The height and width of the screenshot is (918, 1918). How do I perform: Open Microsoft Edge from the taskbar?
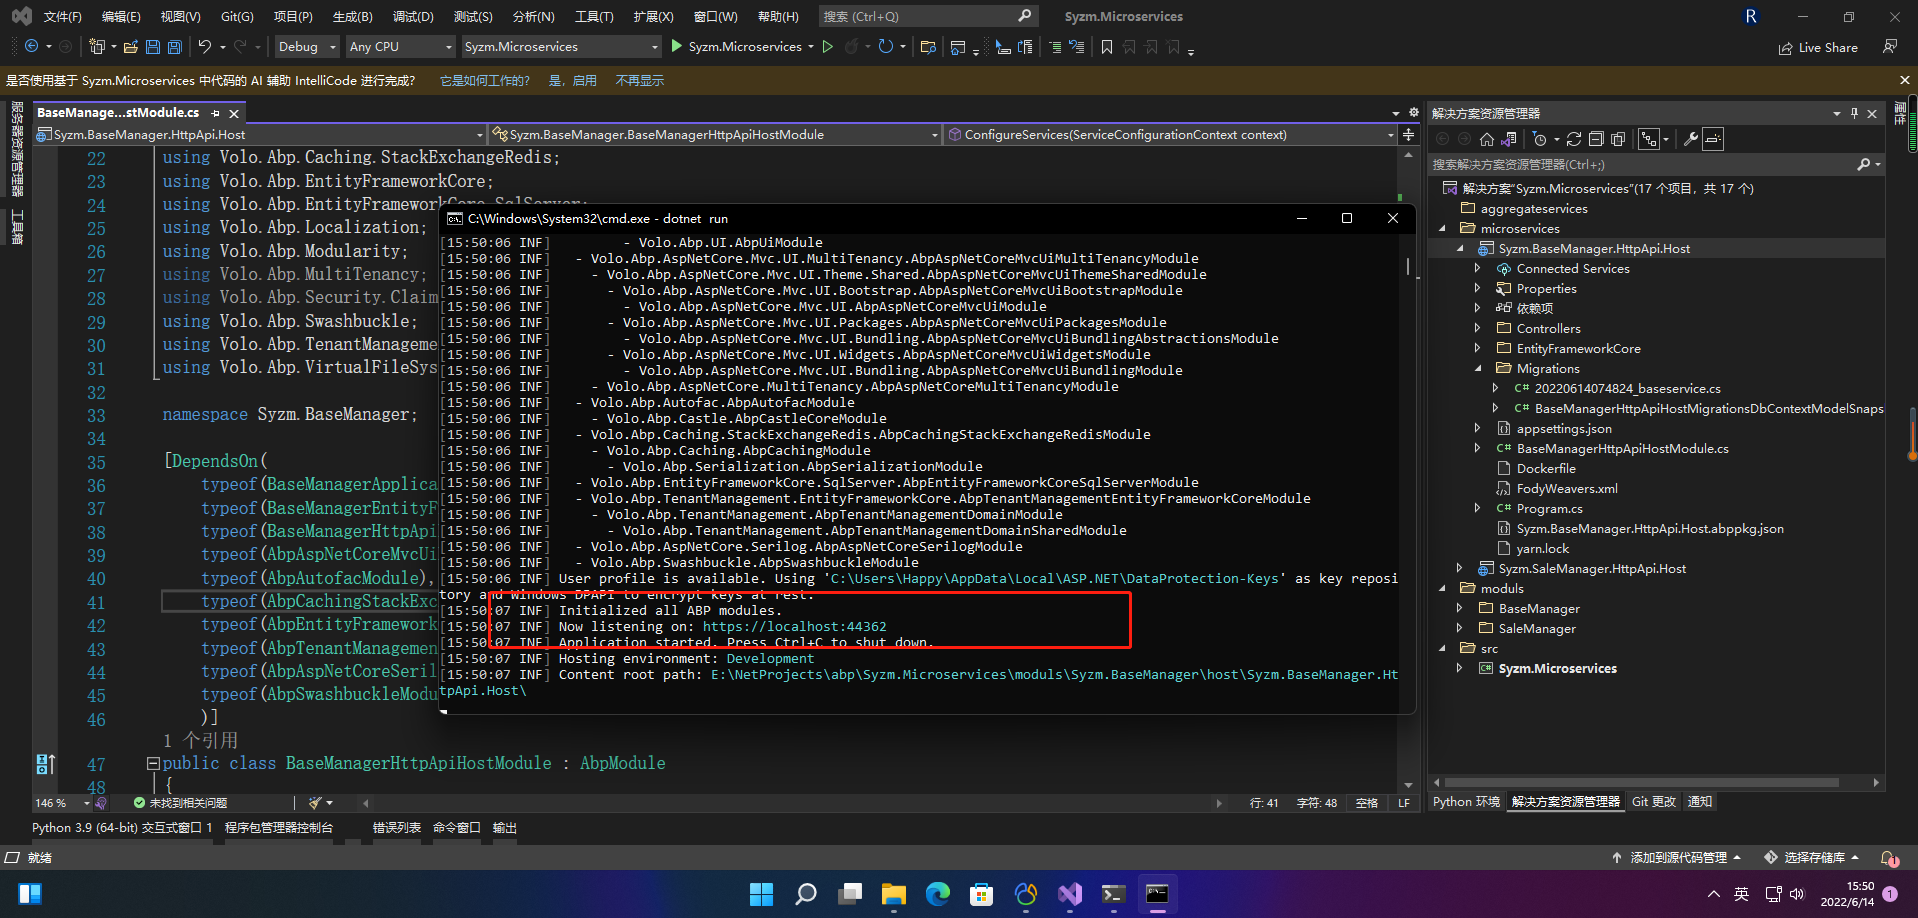[x=938, y=894]
